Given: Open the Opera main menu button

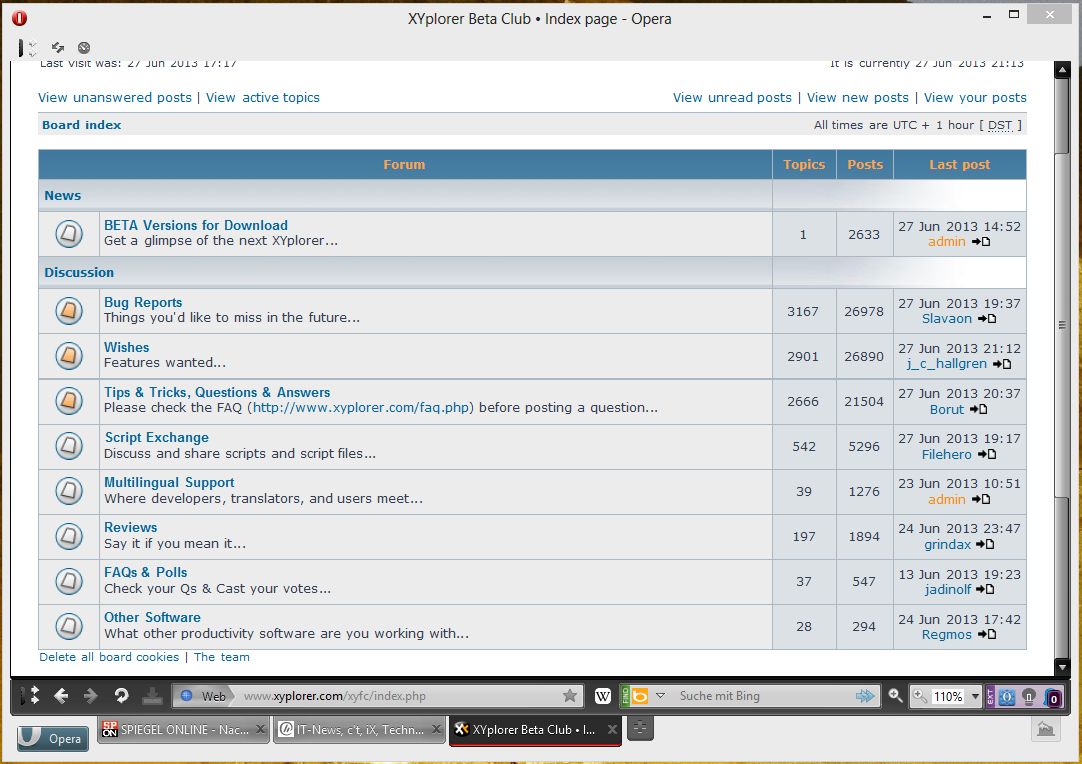Looking at the screenshot, I should tap(53, 739).
